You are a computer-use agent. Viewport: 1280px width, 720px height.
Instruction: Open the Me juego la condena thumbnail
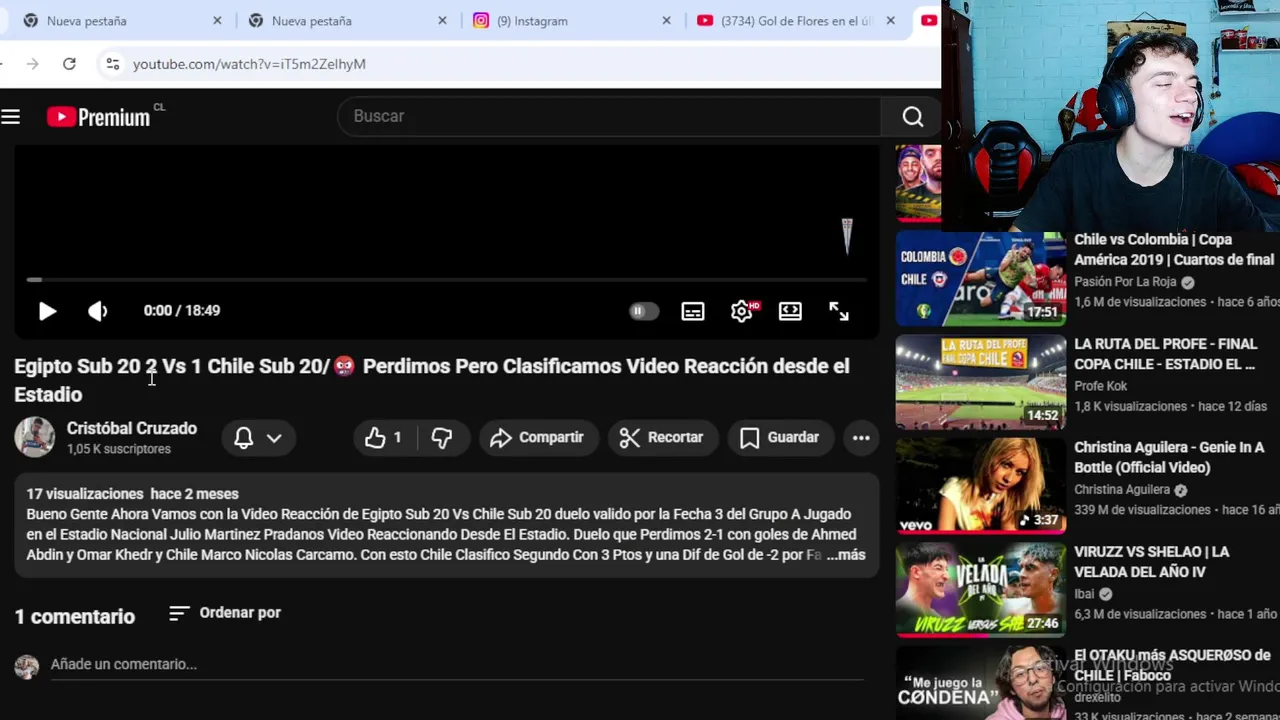[981, 684]
